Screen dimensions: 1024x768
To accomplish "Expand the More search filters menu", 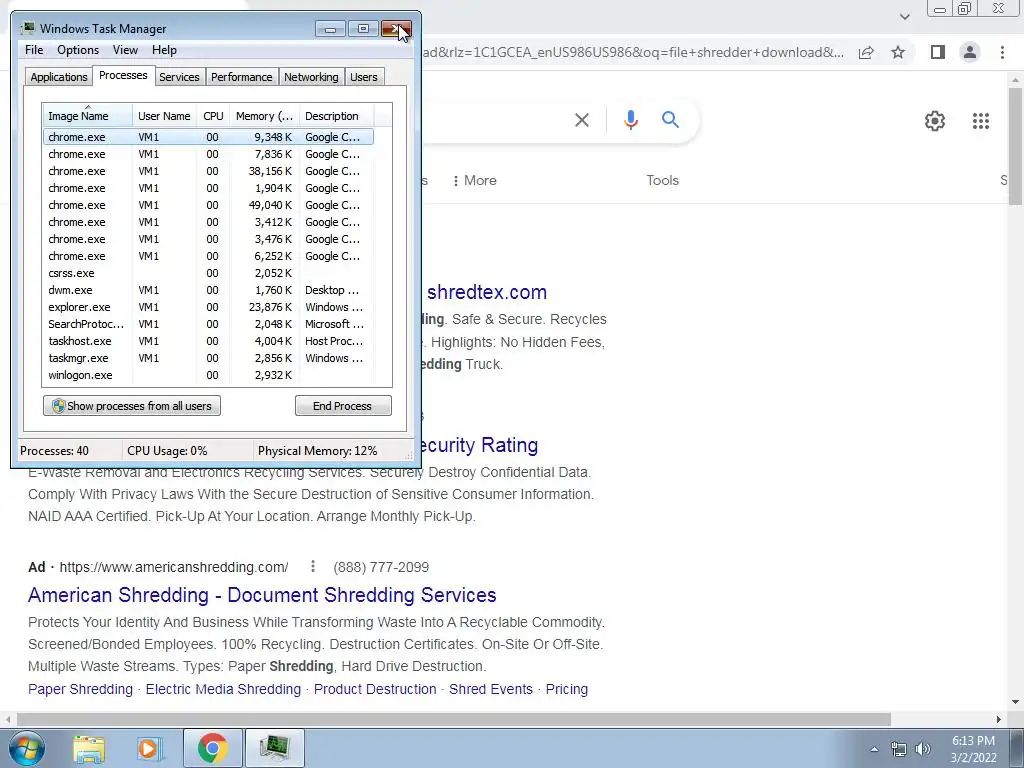I will (x=475, y=180).
